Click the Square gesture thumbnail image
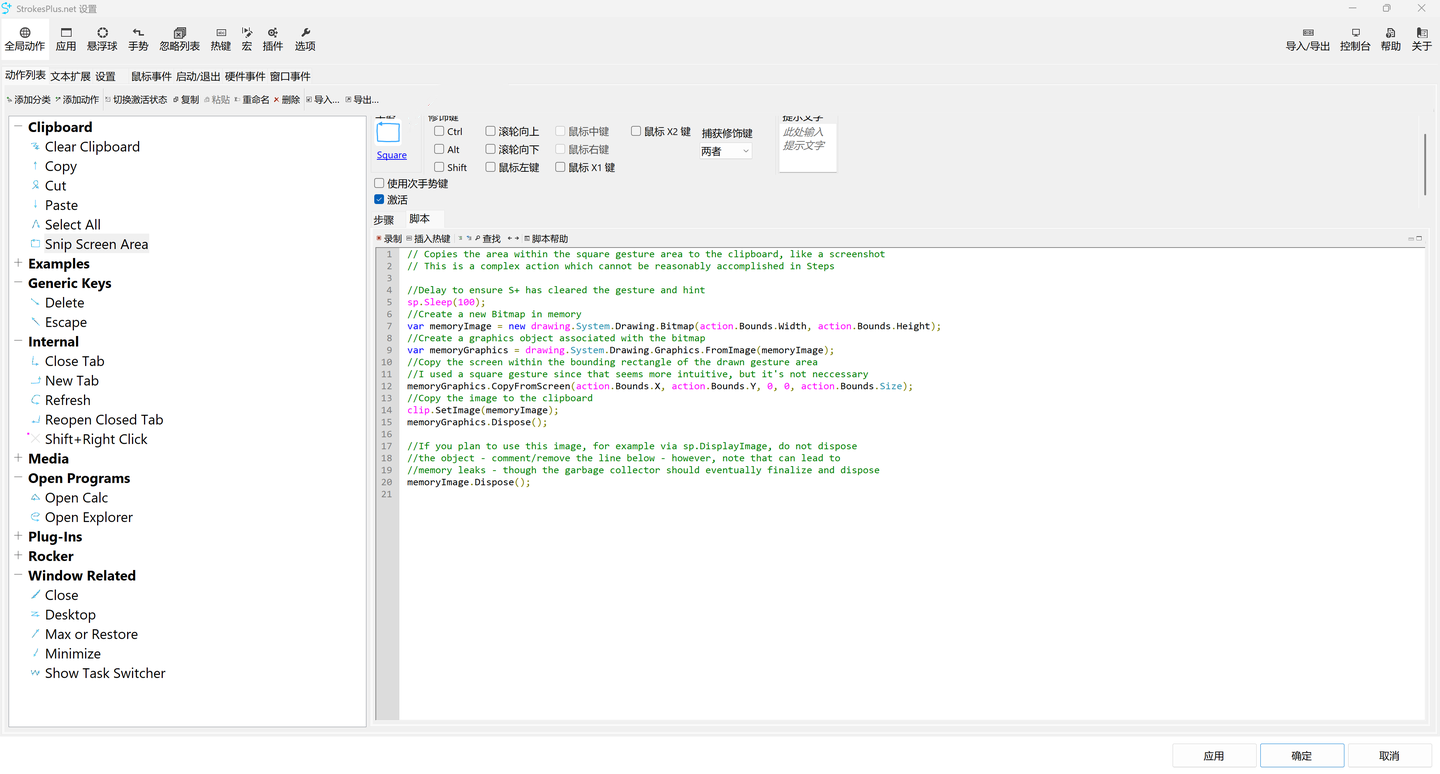Viewport: 1440px width, 774px height. [x=388, y=133]
